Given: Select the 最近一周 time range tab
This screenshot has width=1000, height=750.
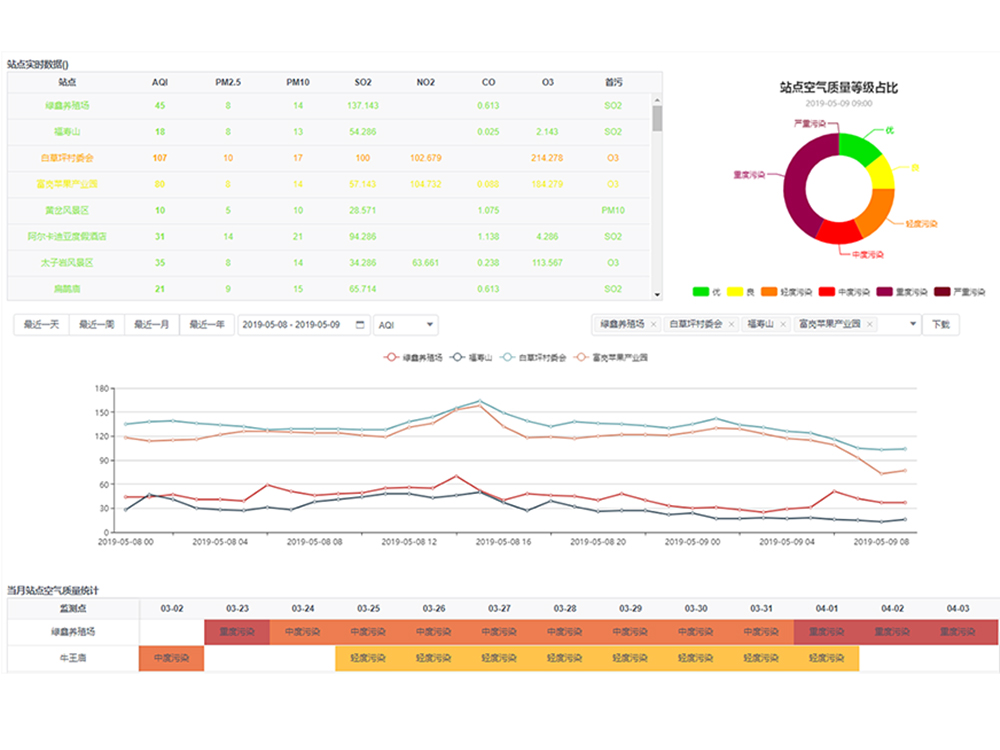Looking at the screenshot, I should point(97,325).
